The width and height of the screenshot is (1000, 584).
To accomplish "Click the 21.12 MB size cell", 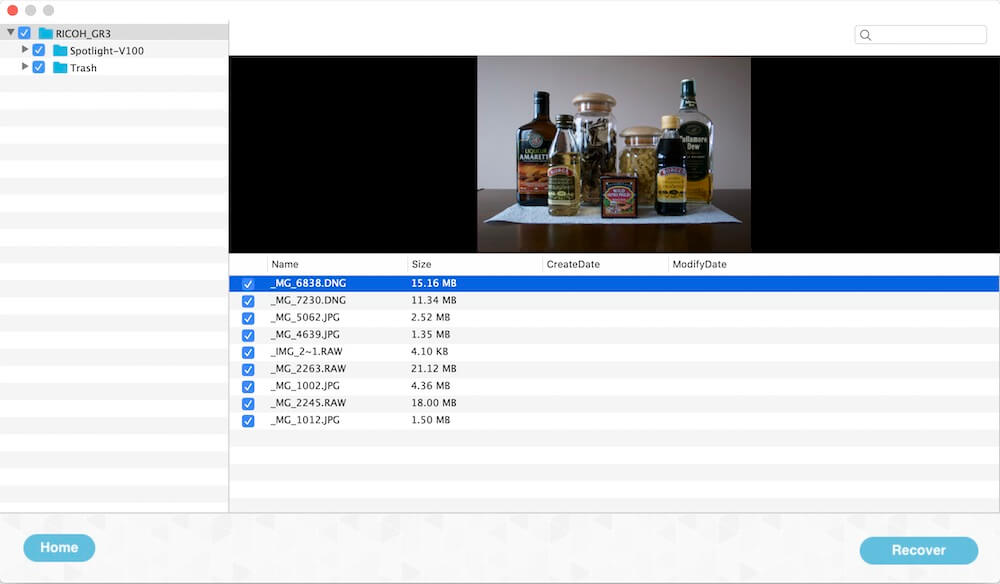I will (434, 369).
